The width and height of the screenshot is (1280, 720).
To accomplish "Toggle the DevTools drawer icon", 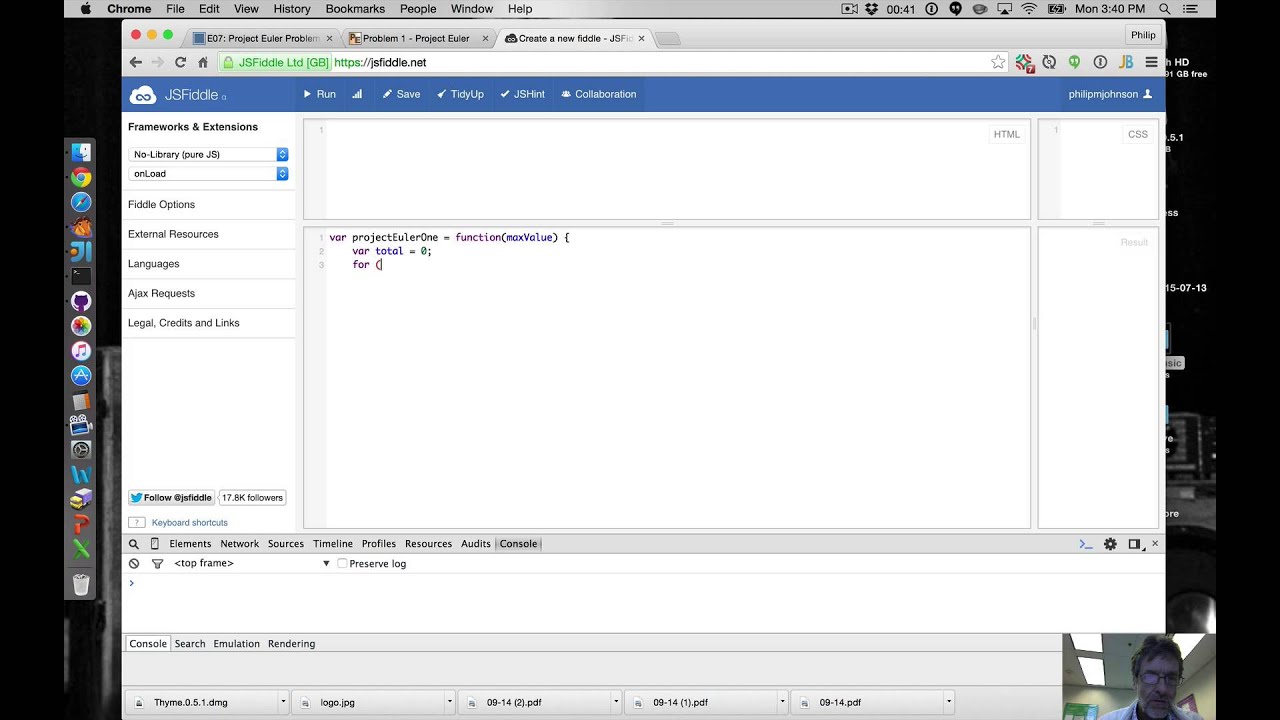I will pyautogui.click(x=1085, y=544).
